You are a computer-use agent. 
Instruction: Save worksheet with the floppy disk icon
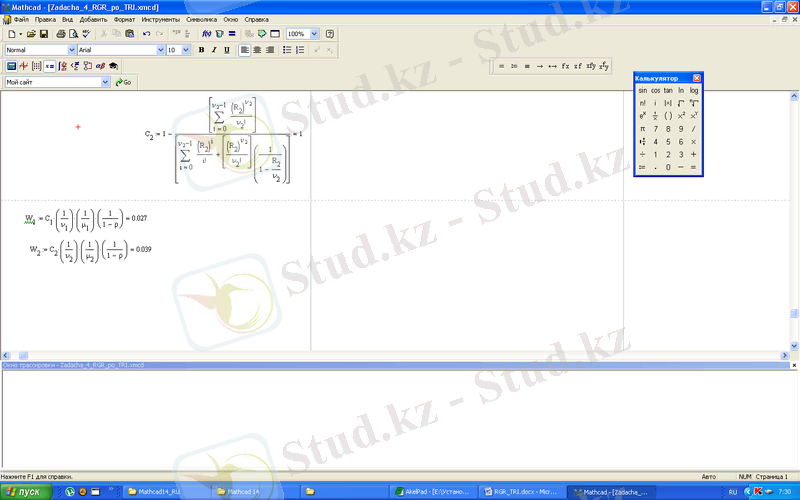pos(44,34)
